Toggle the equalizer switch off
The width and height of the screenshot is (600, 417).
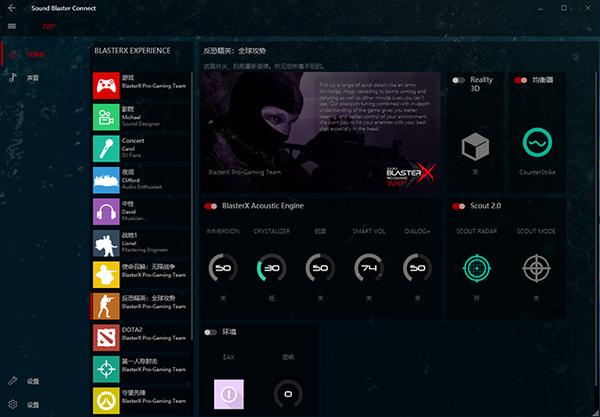(x=520, y=80)
